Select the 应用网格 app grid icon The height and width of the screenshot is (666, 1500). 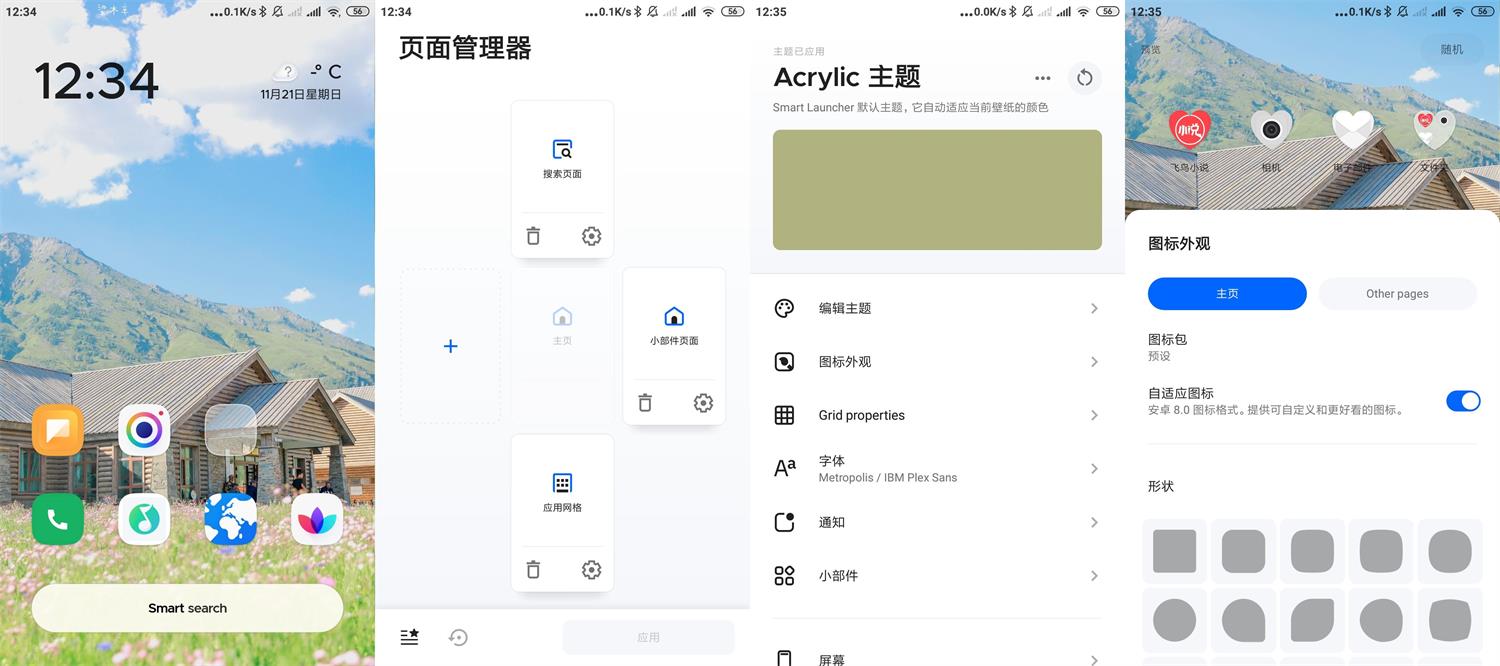(562, 484)
